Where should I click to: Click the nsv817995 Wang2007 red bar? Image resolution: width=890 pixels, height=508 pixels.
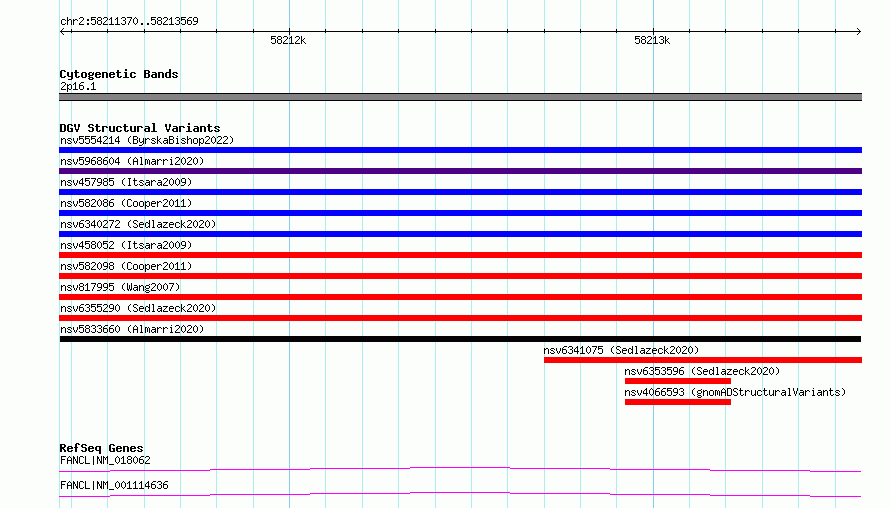[460, 297]
